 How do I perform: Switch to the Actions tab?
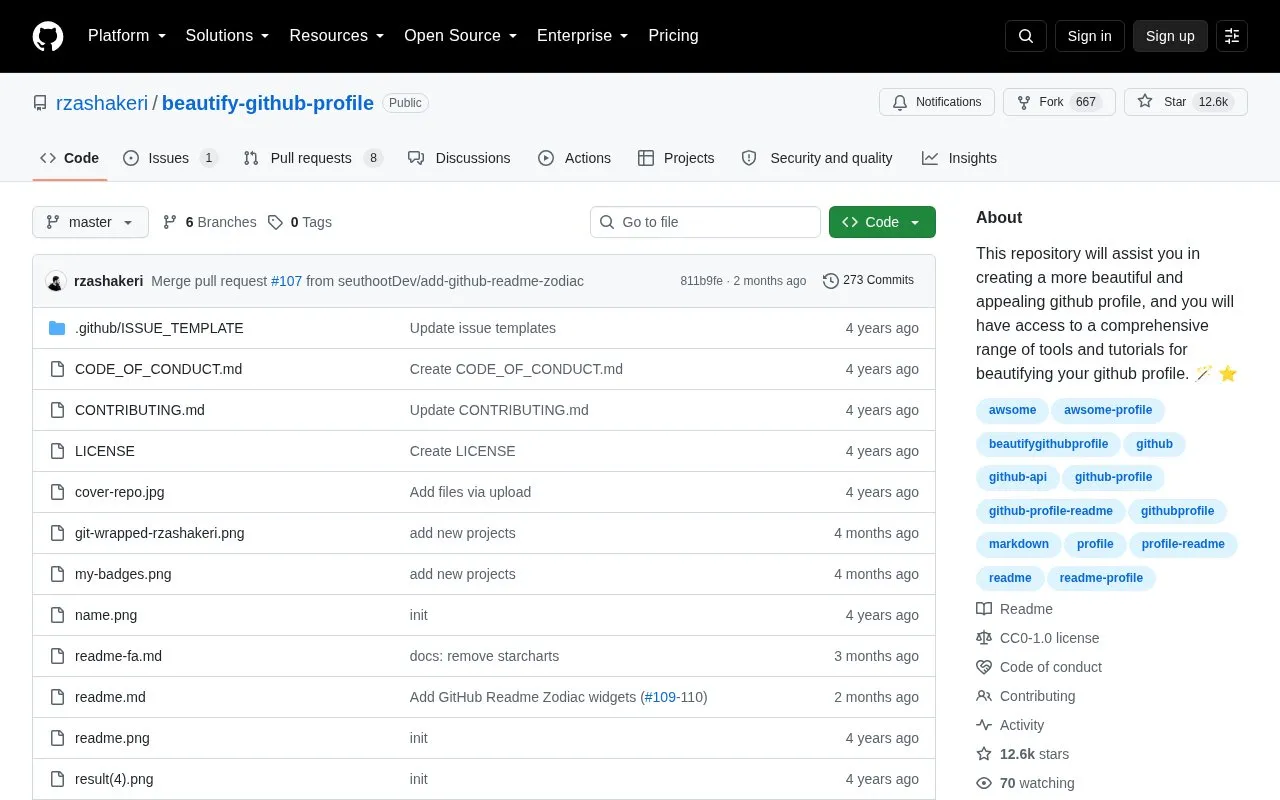[x=574, y=158]
